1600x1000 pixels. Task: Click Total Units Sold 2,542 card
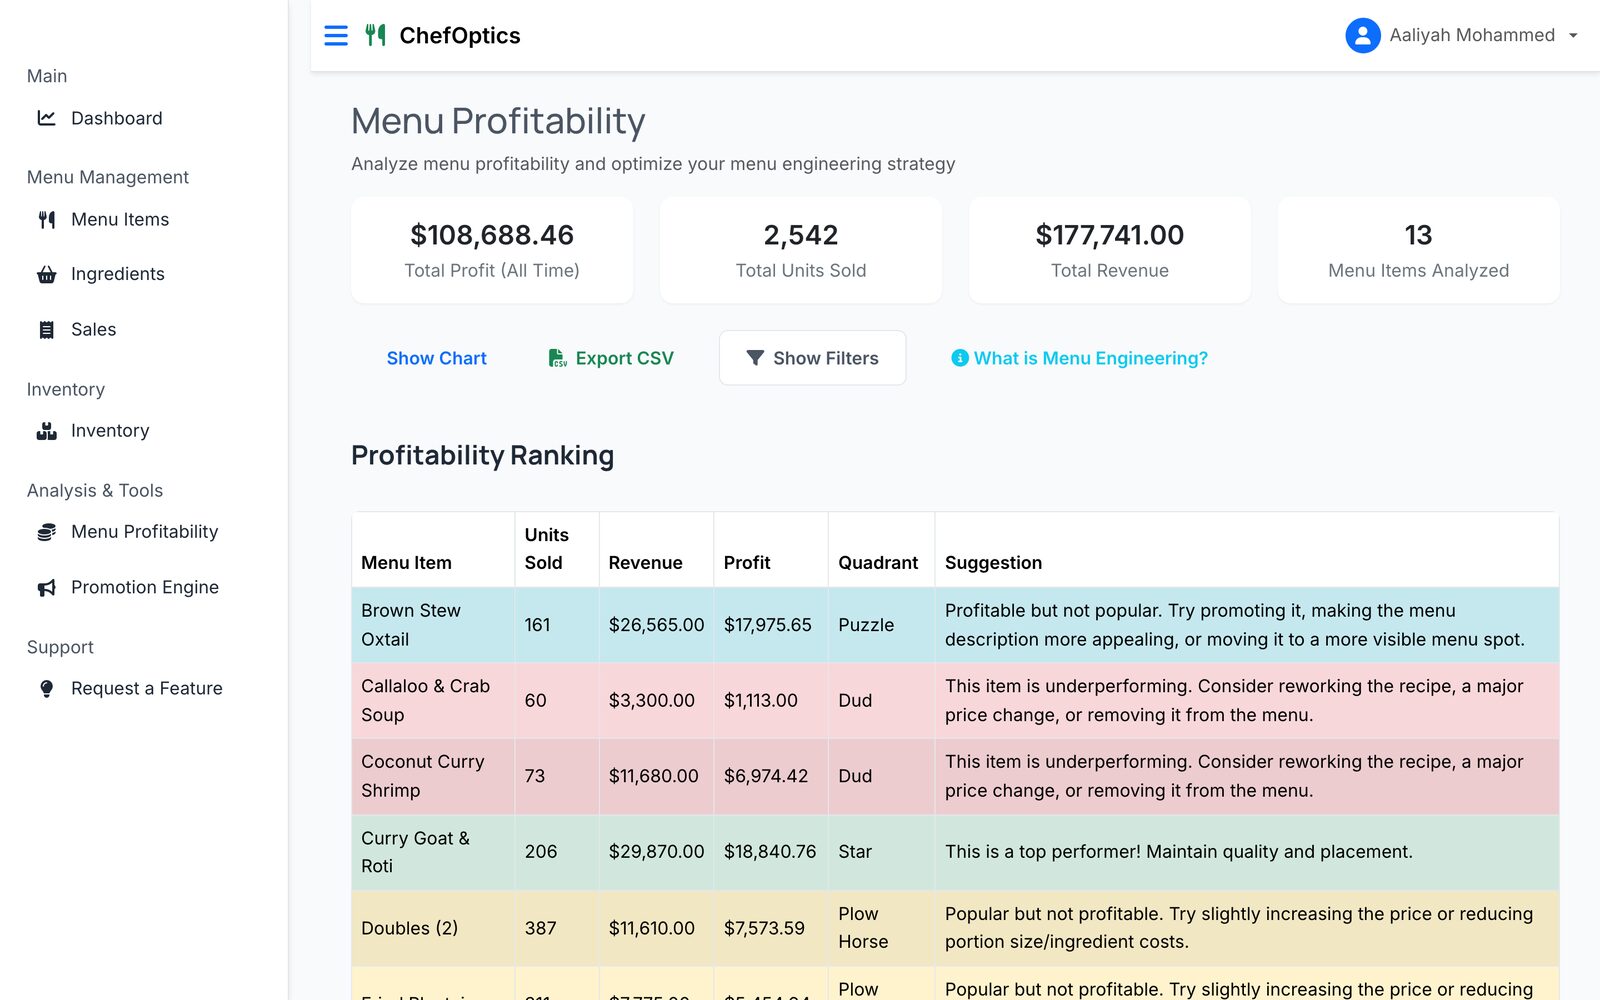pyautogui.click(x=801, y=250)
